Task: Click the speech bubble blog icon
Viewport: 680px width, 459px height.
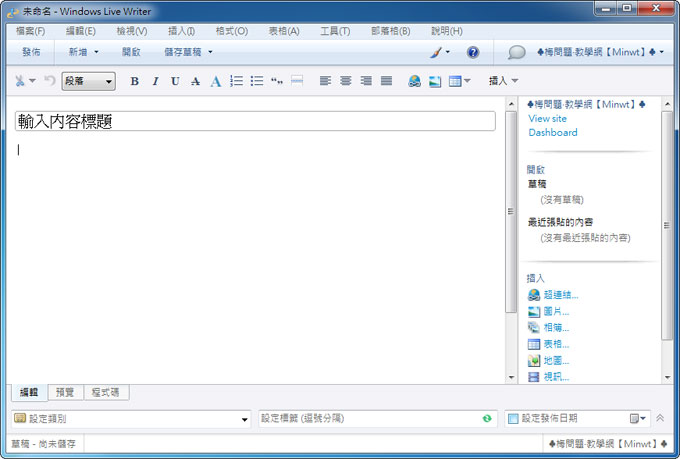Action: (517, 52)
